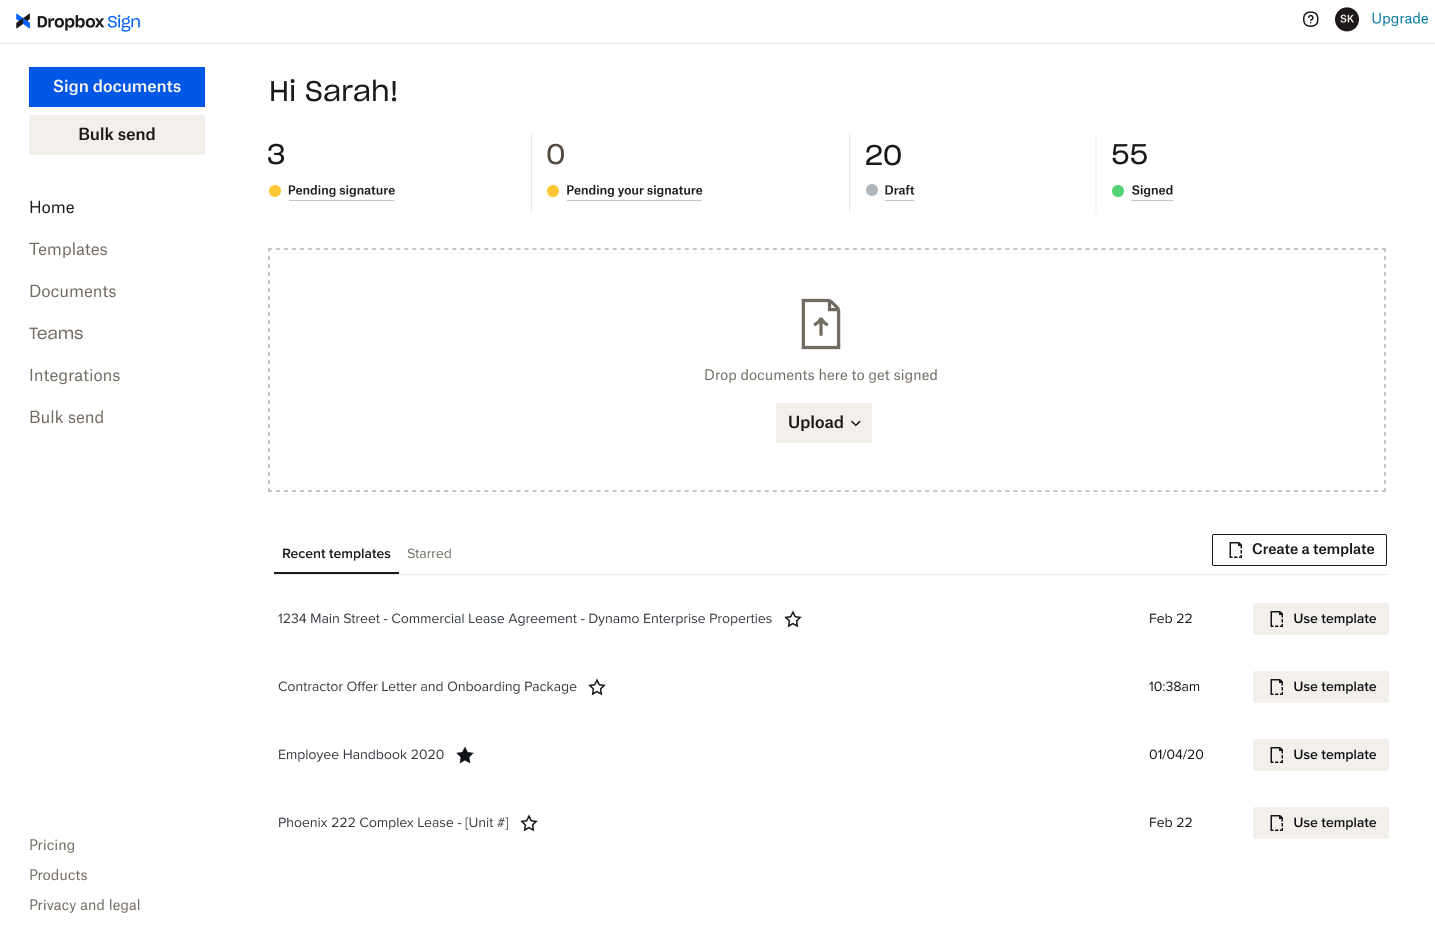Select Templates in the sidebar
1435x939 pixels.
68,249
